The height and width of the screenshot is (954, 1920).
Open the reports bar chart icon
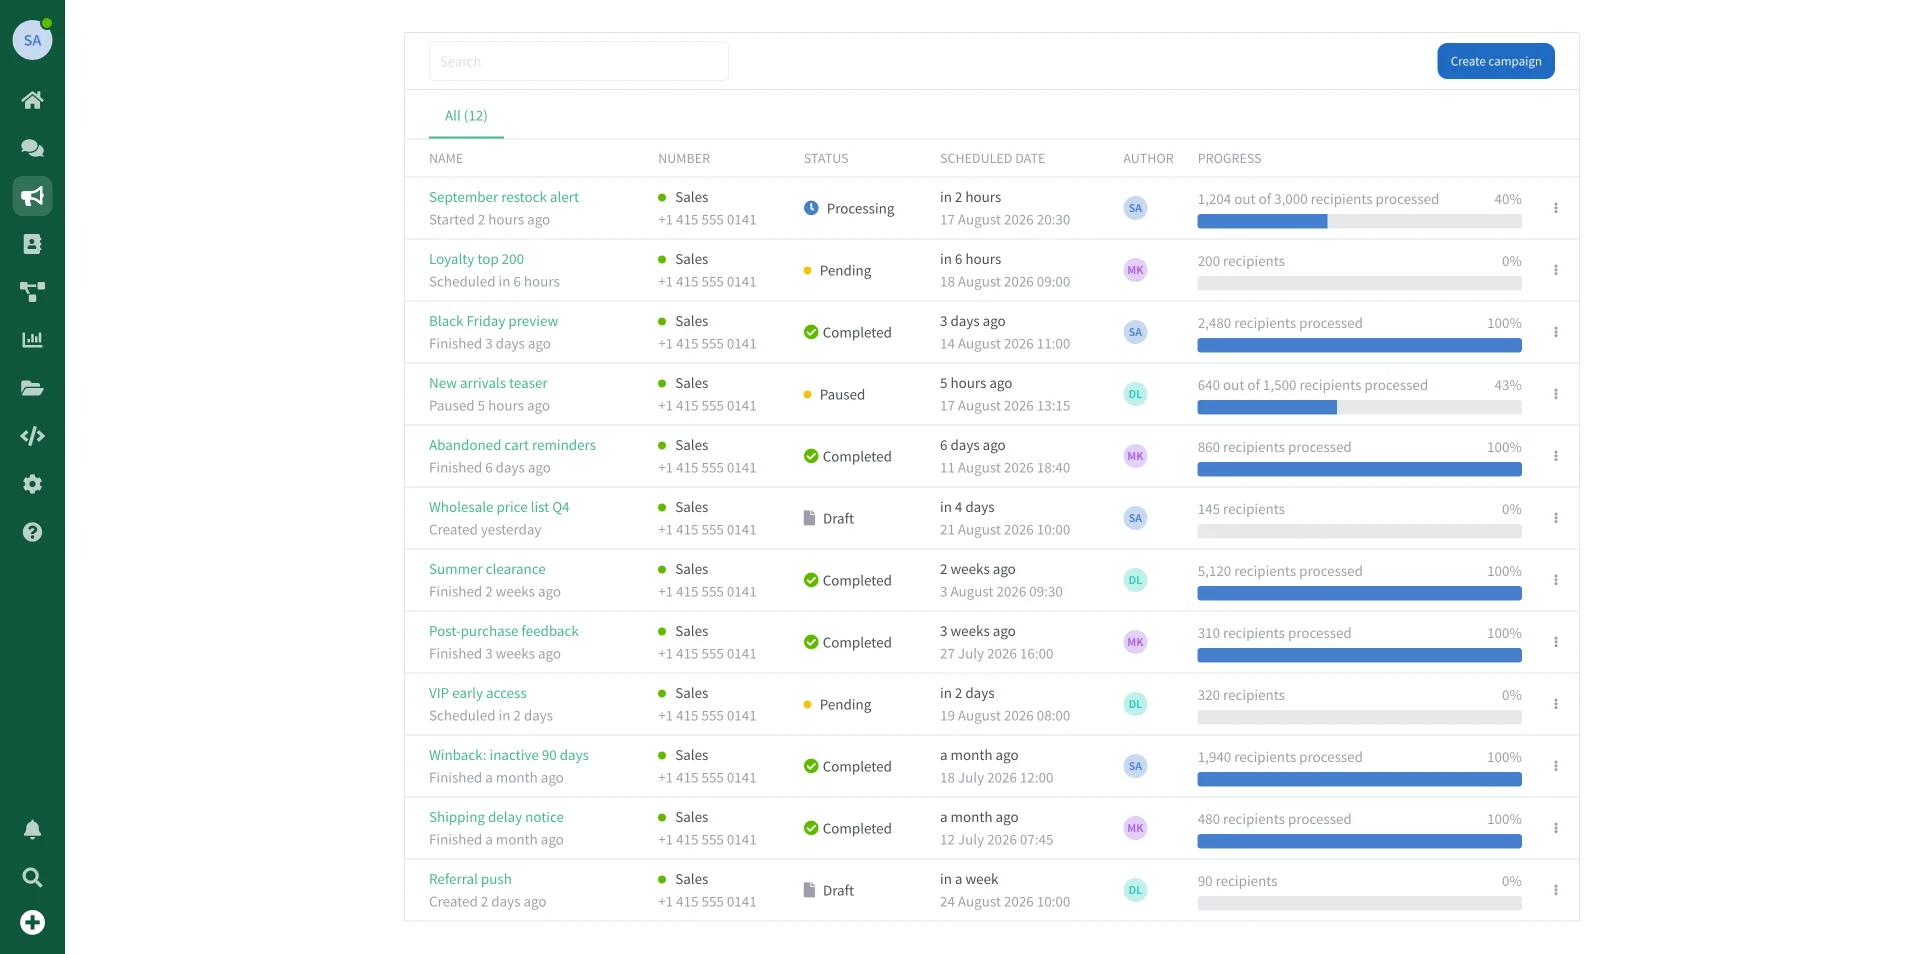(32, 340)
